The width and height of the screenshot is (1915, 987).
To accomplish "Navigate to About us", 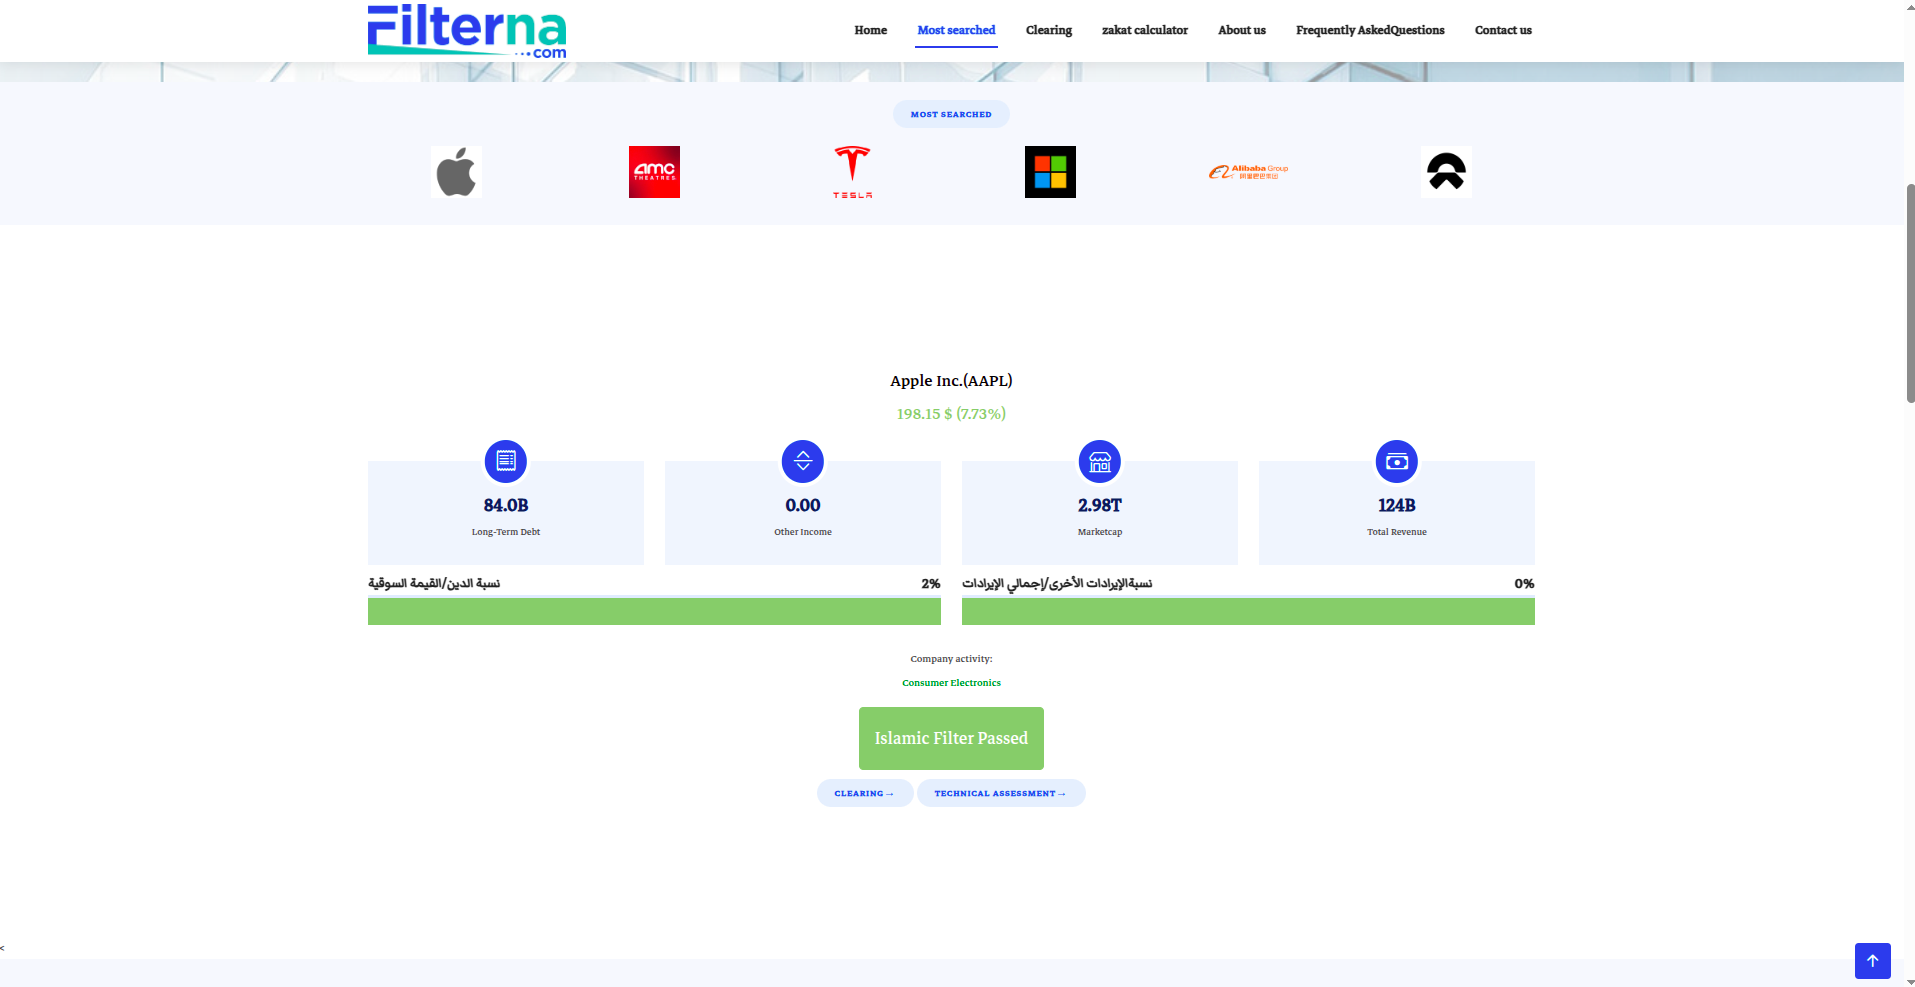I will click(1241, 30).
